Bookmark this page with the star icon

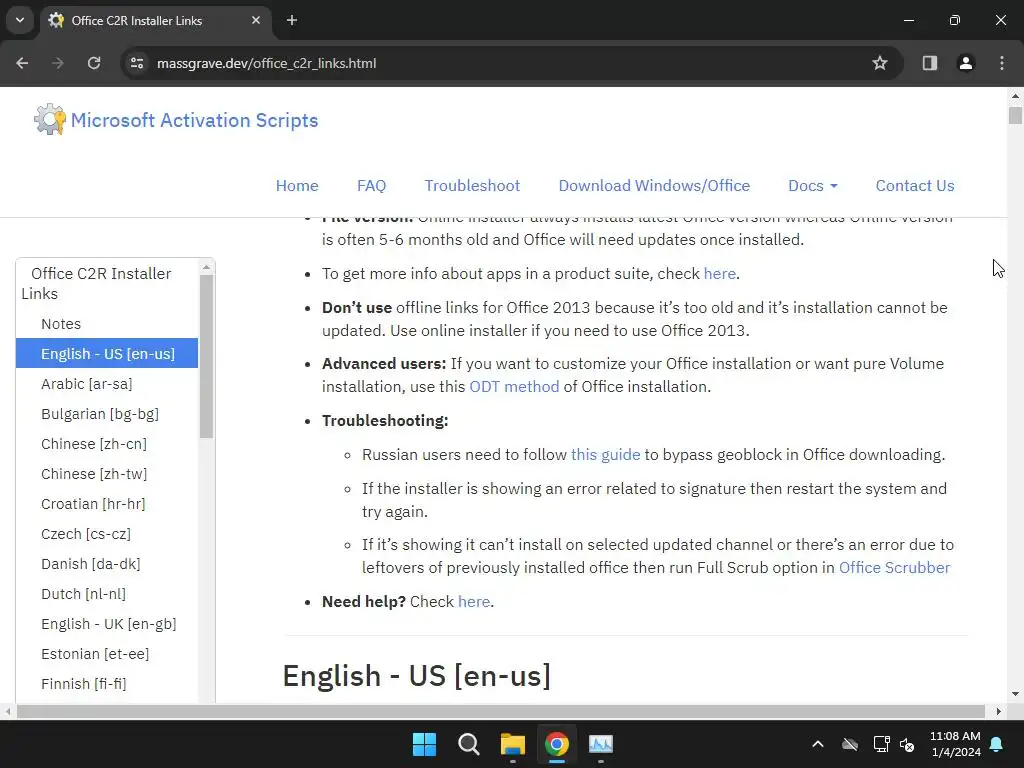tap(880, 63)
